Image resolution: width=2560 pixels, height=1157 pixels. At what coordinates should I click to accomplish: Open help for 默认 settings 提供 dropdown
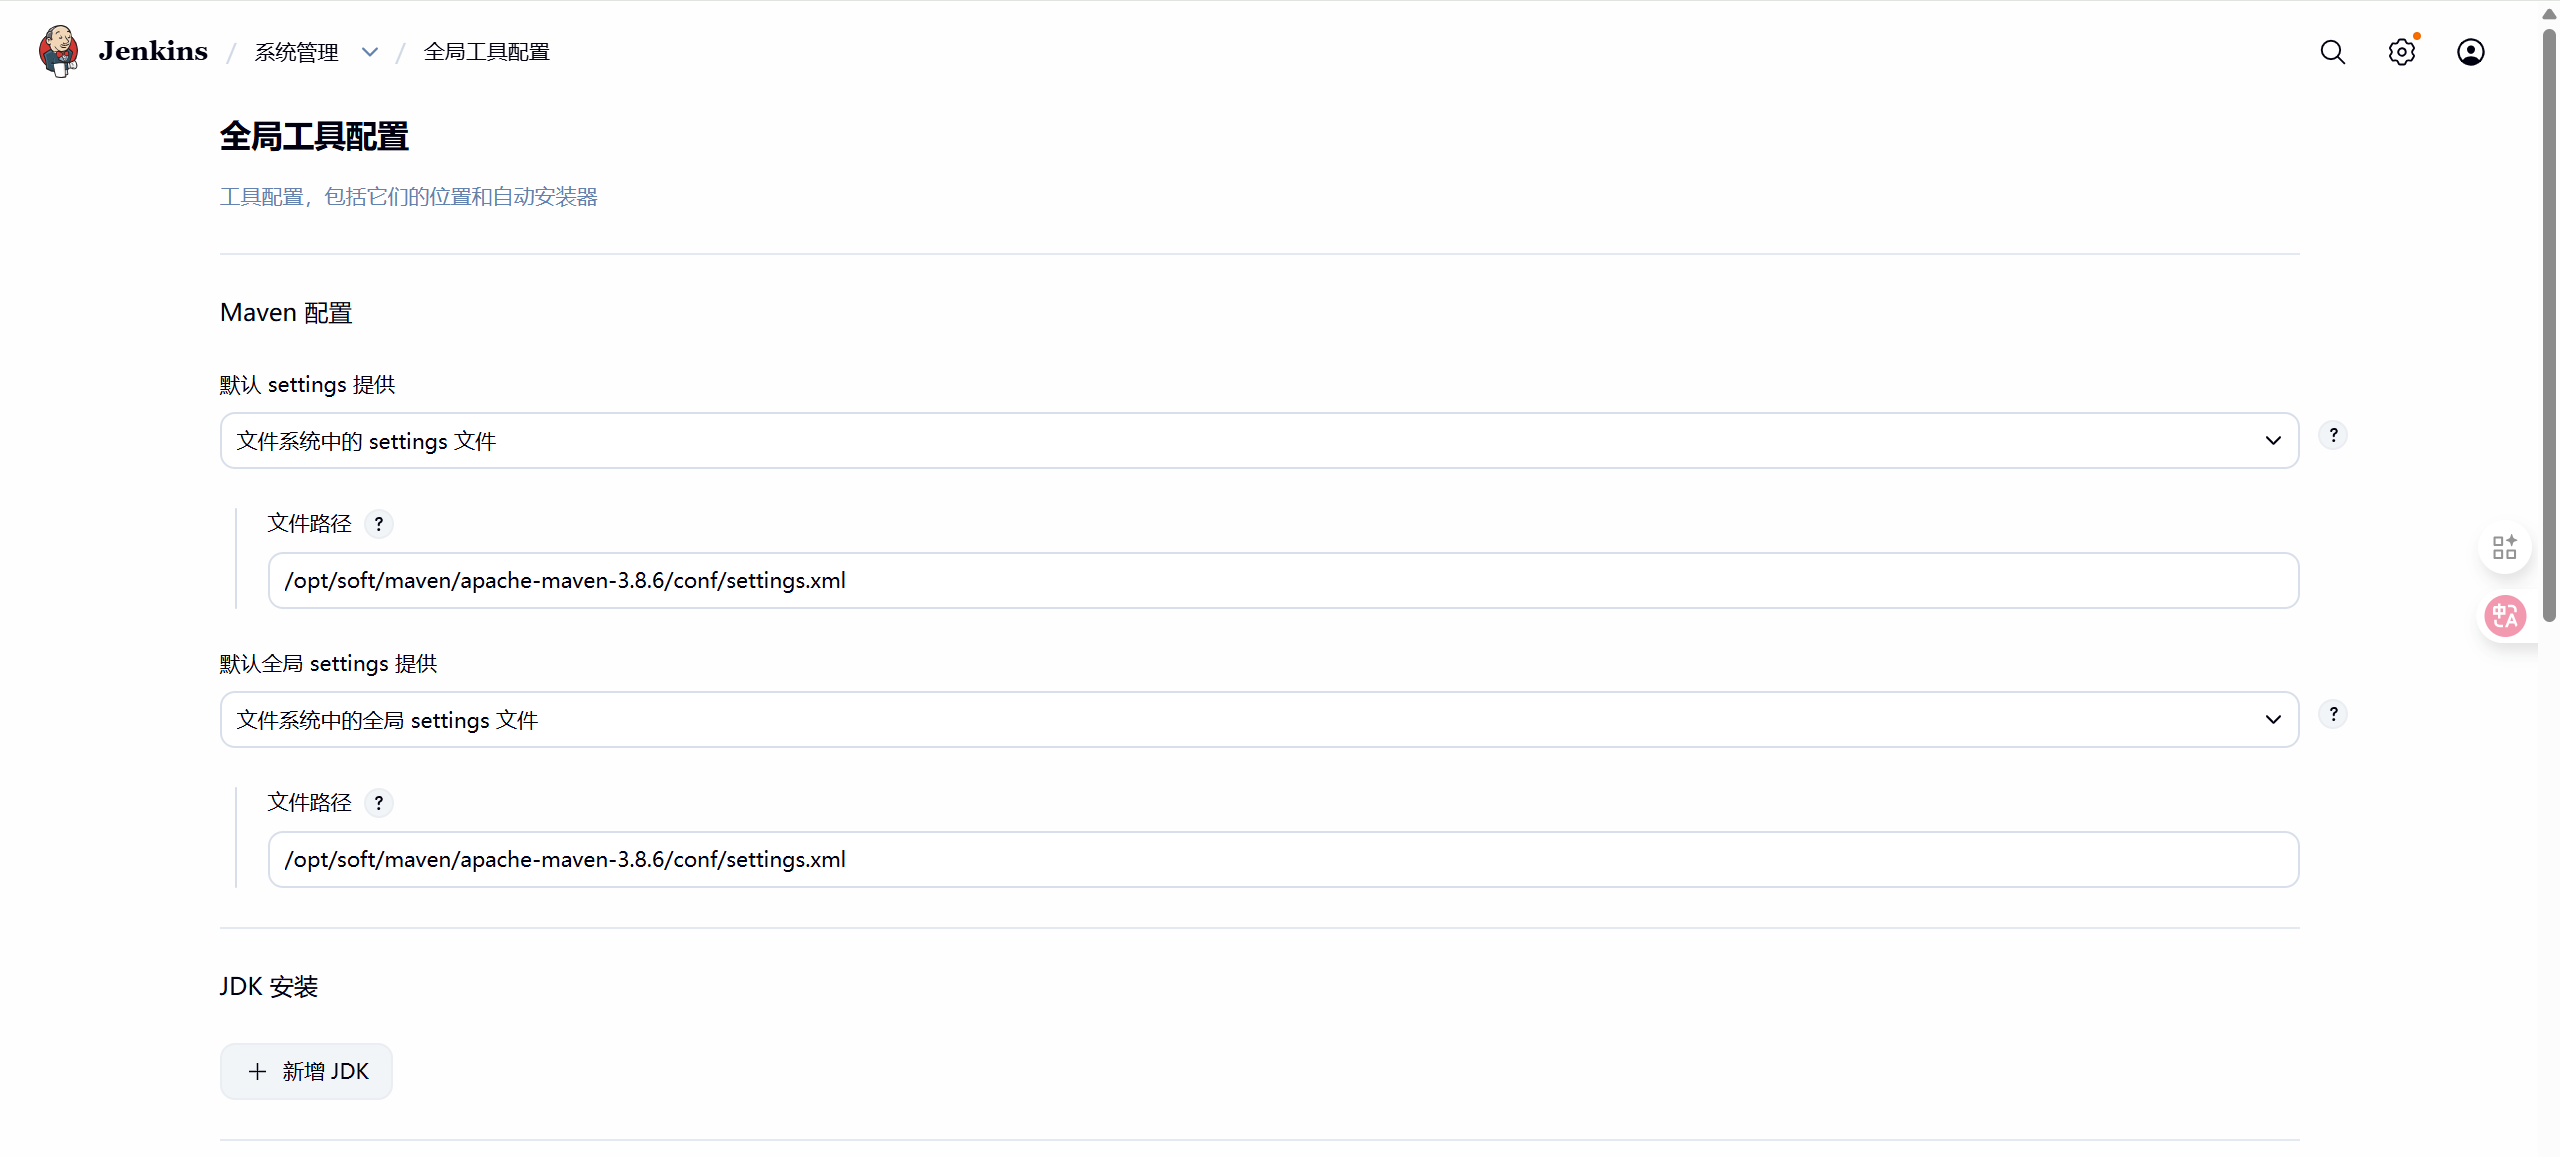coord(2333,435)
